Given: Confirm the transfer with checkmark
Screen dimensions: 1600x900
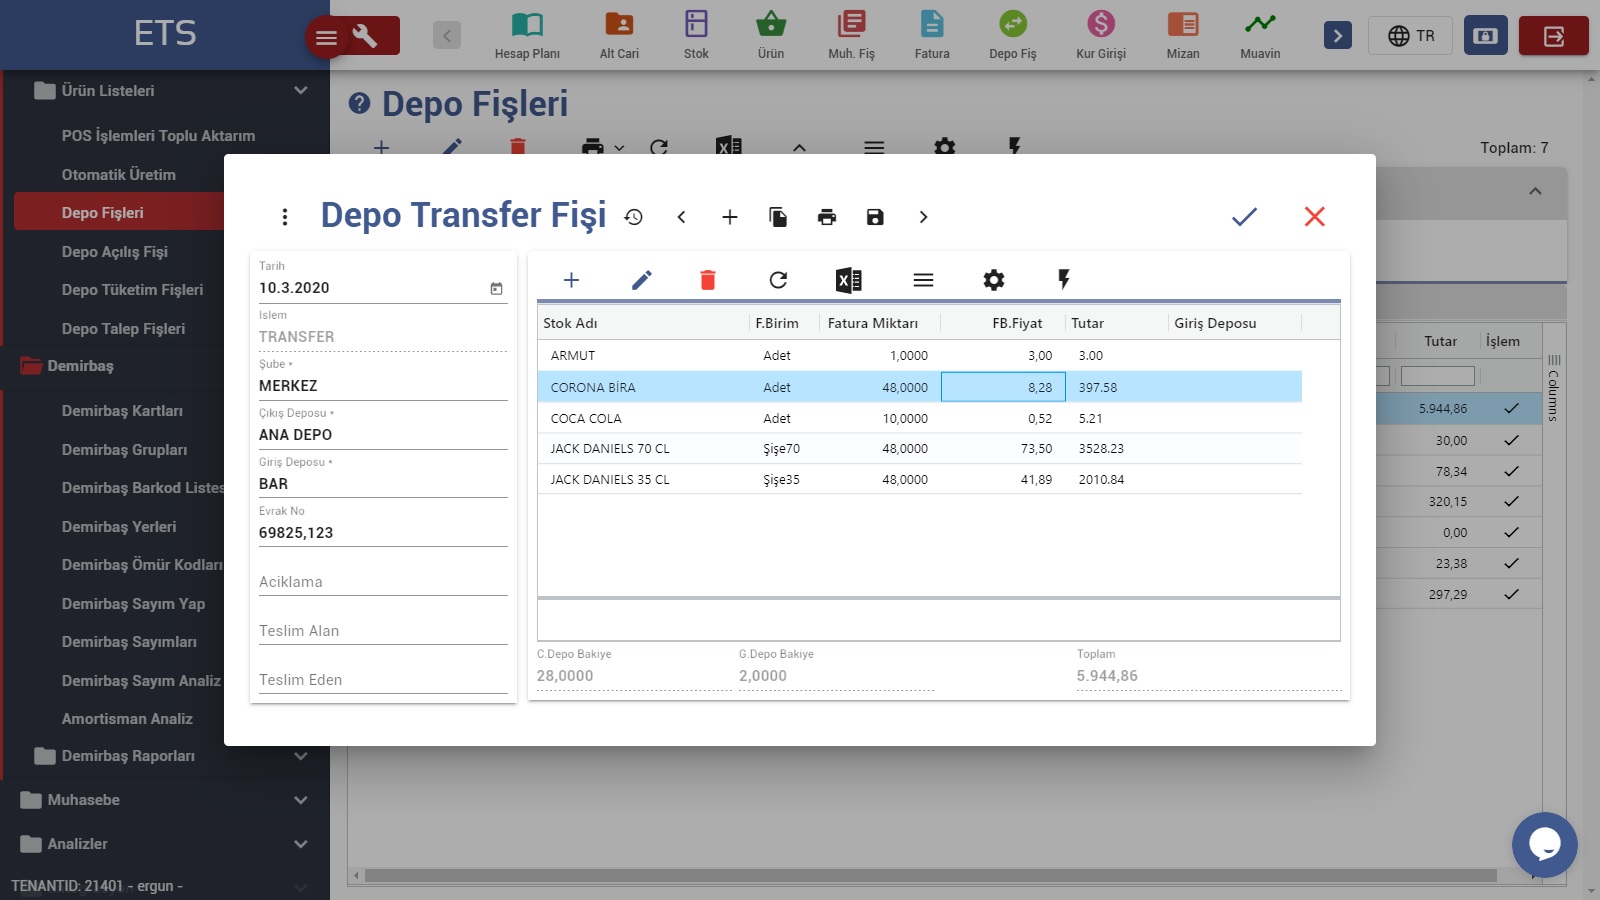Looking at the screenshot, I should (1244, 217).
